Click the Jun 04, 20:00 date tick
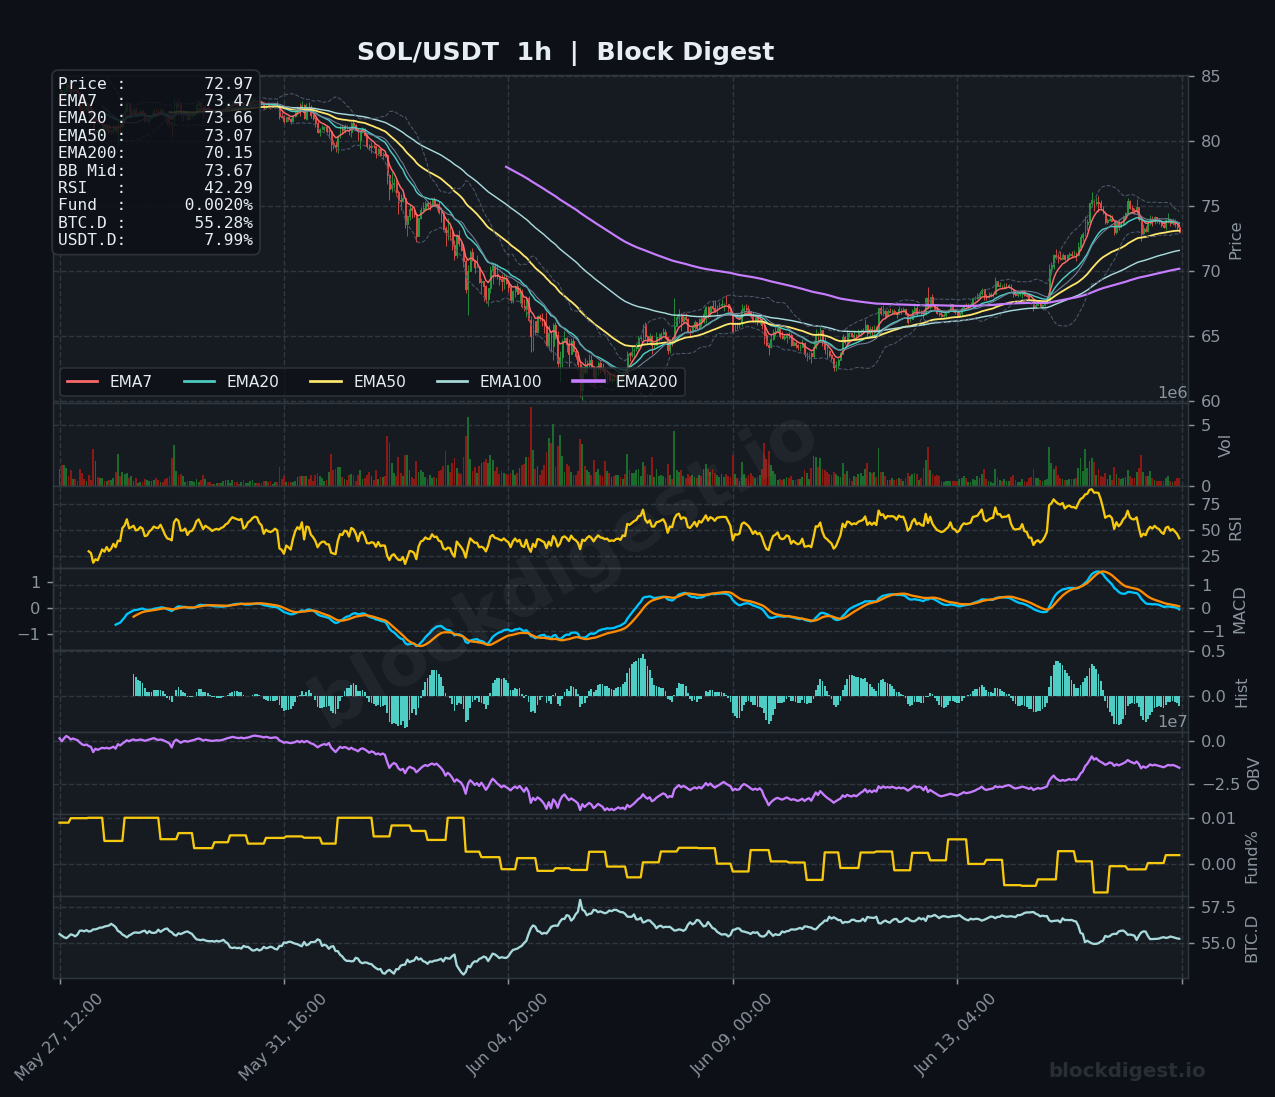The height and width of the screenshot is (1097, 1275). tap(507, 1035)
